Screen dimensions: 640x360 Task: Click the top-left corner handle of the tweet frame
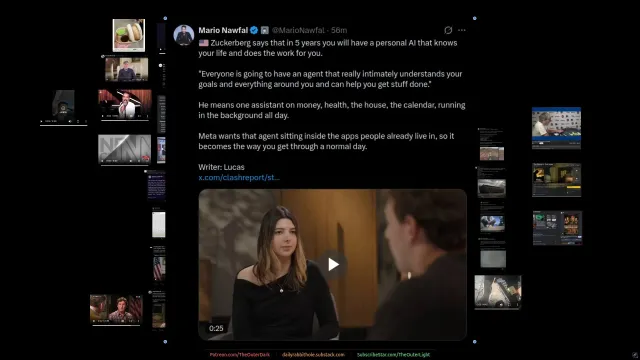165,18
